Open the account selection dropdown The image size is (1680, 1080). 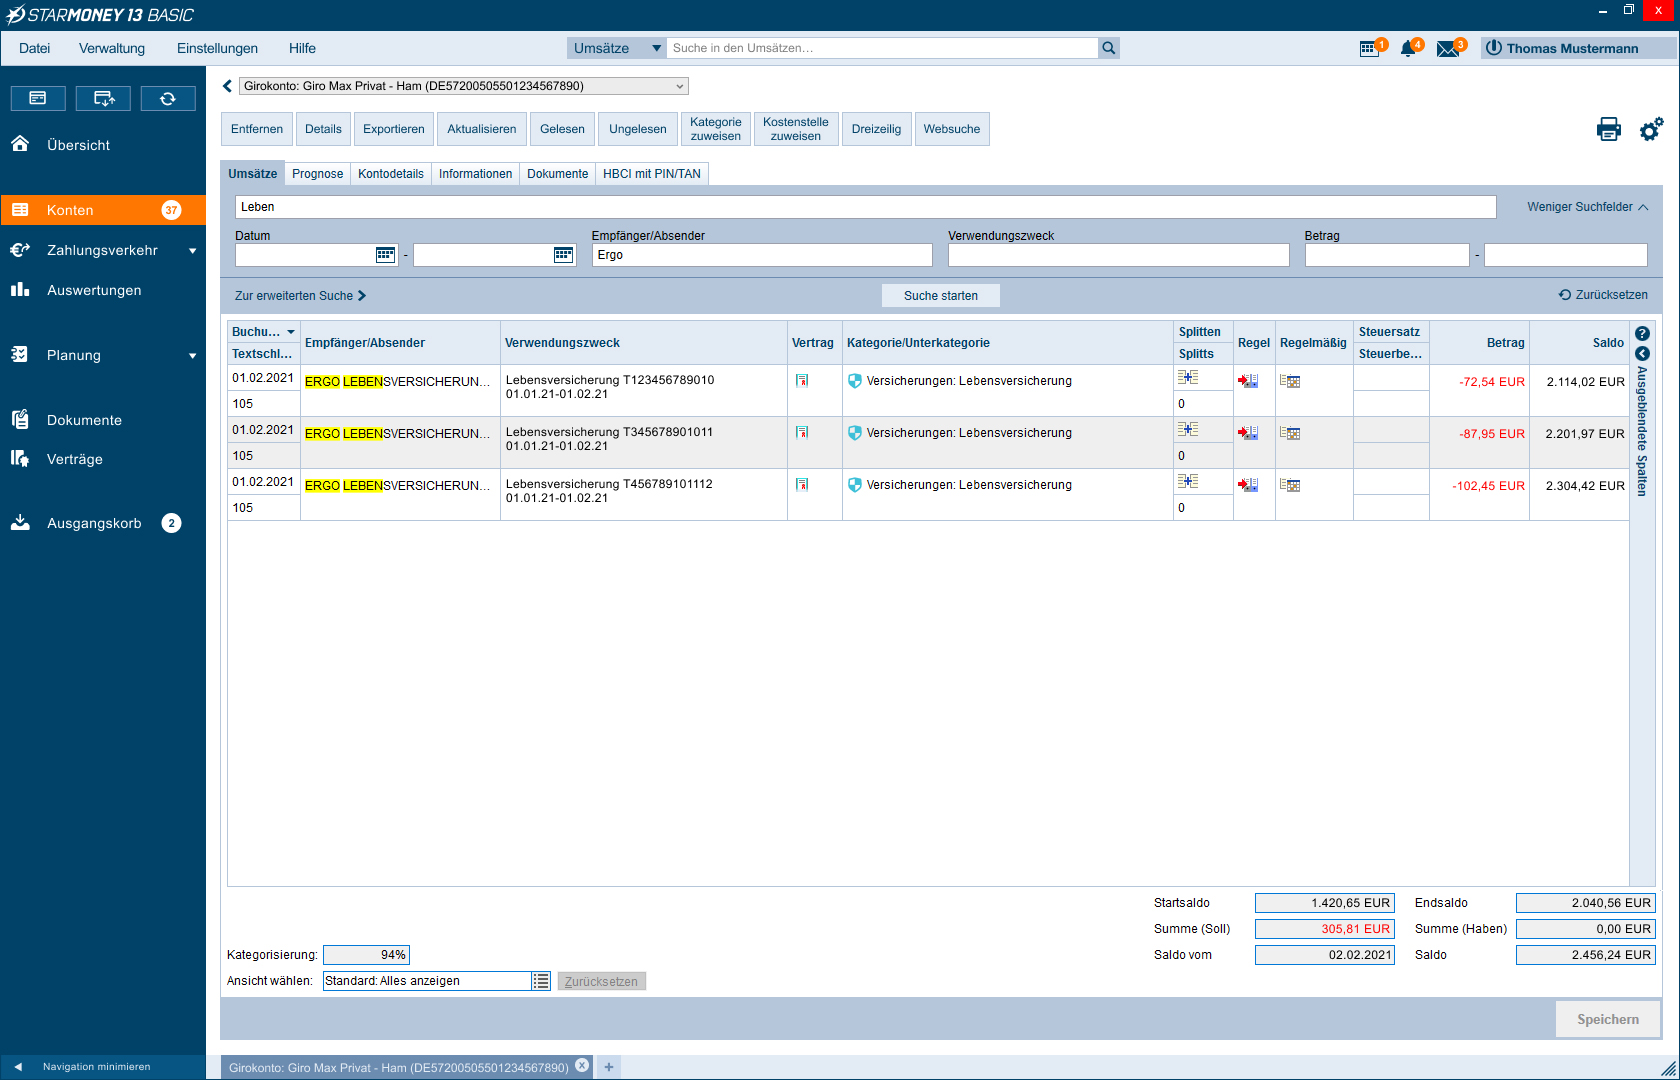[464, 86]
